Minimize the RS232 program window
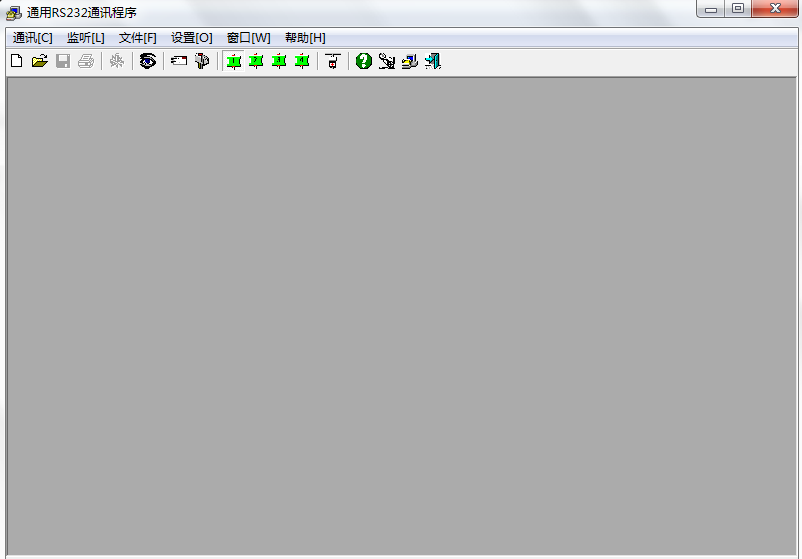Image resolution: width=802 pixels, height=559 pixels. pos(710,9)
